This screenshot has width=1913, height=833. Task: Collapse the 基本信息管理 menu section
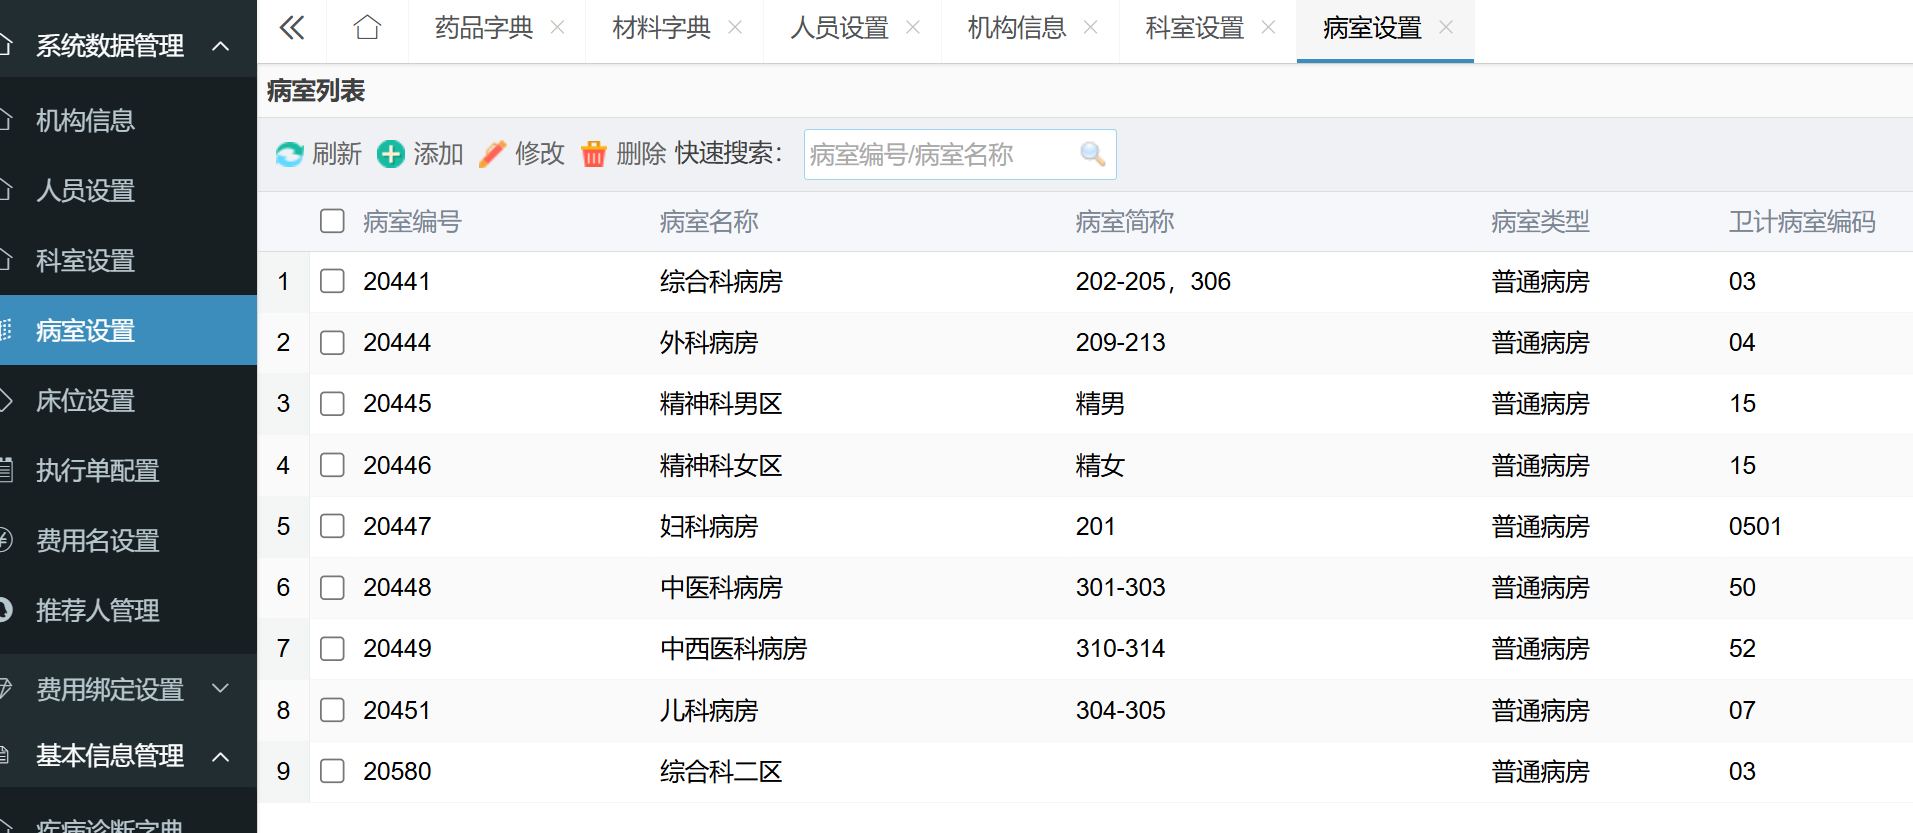pos(221,756)
